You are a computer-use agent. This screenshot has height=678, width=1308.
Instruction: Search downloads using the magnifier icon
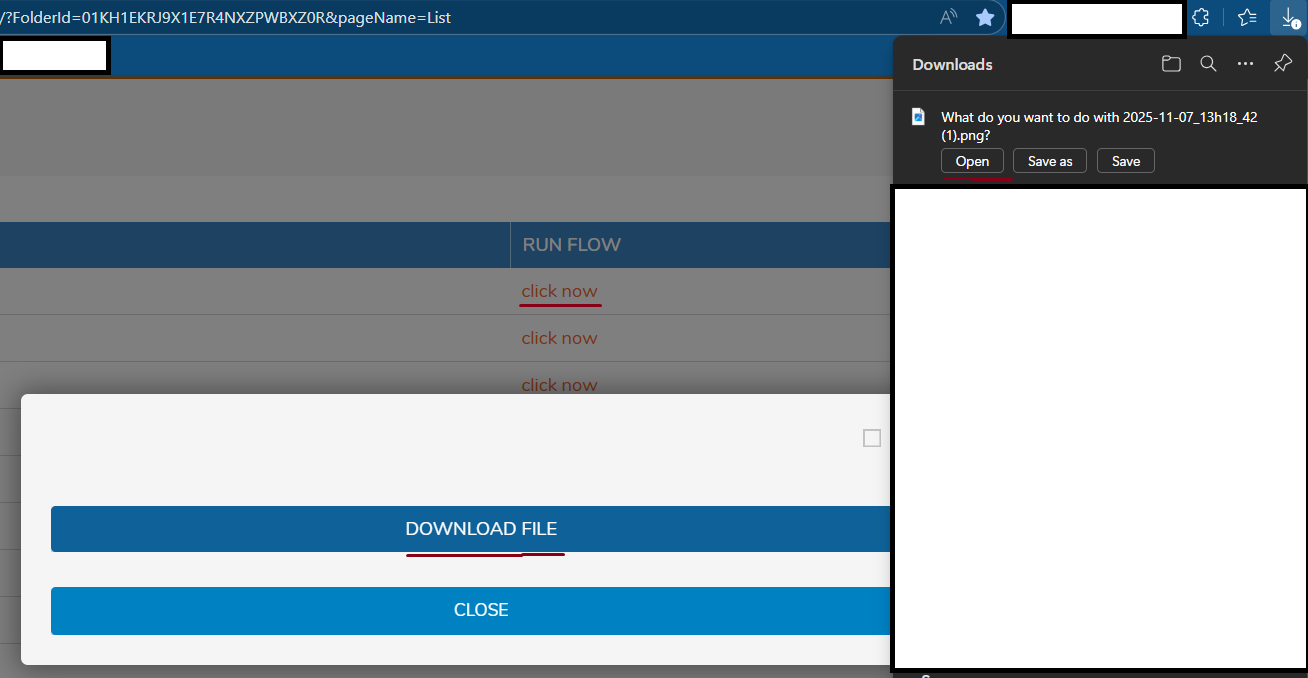1208,64
